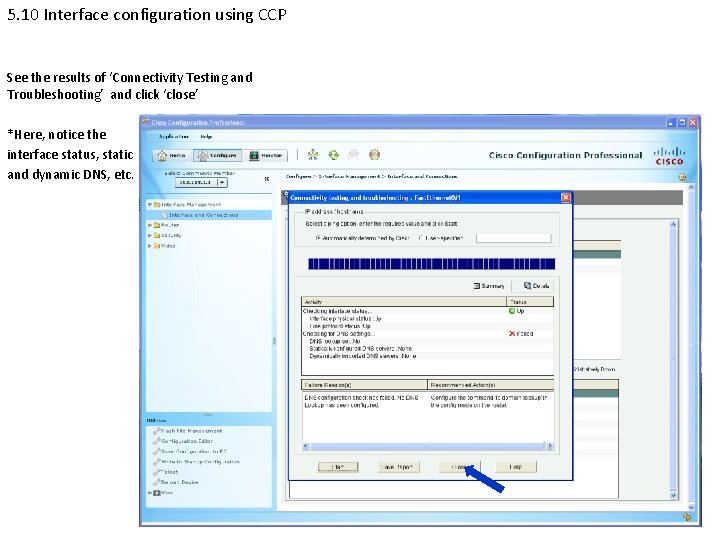Viewport: 720px width, 540px height.
Task: Click the Reload Device utility
Action: tap(176, 482)
